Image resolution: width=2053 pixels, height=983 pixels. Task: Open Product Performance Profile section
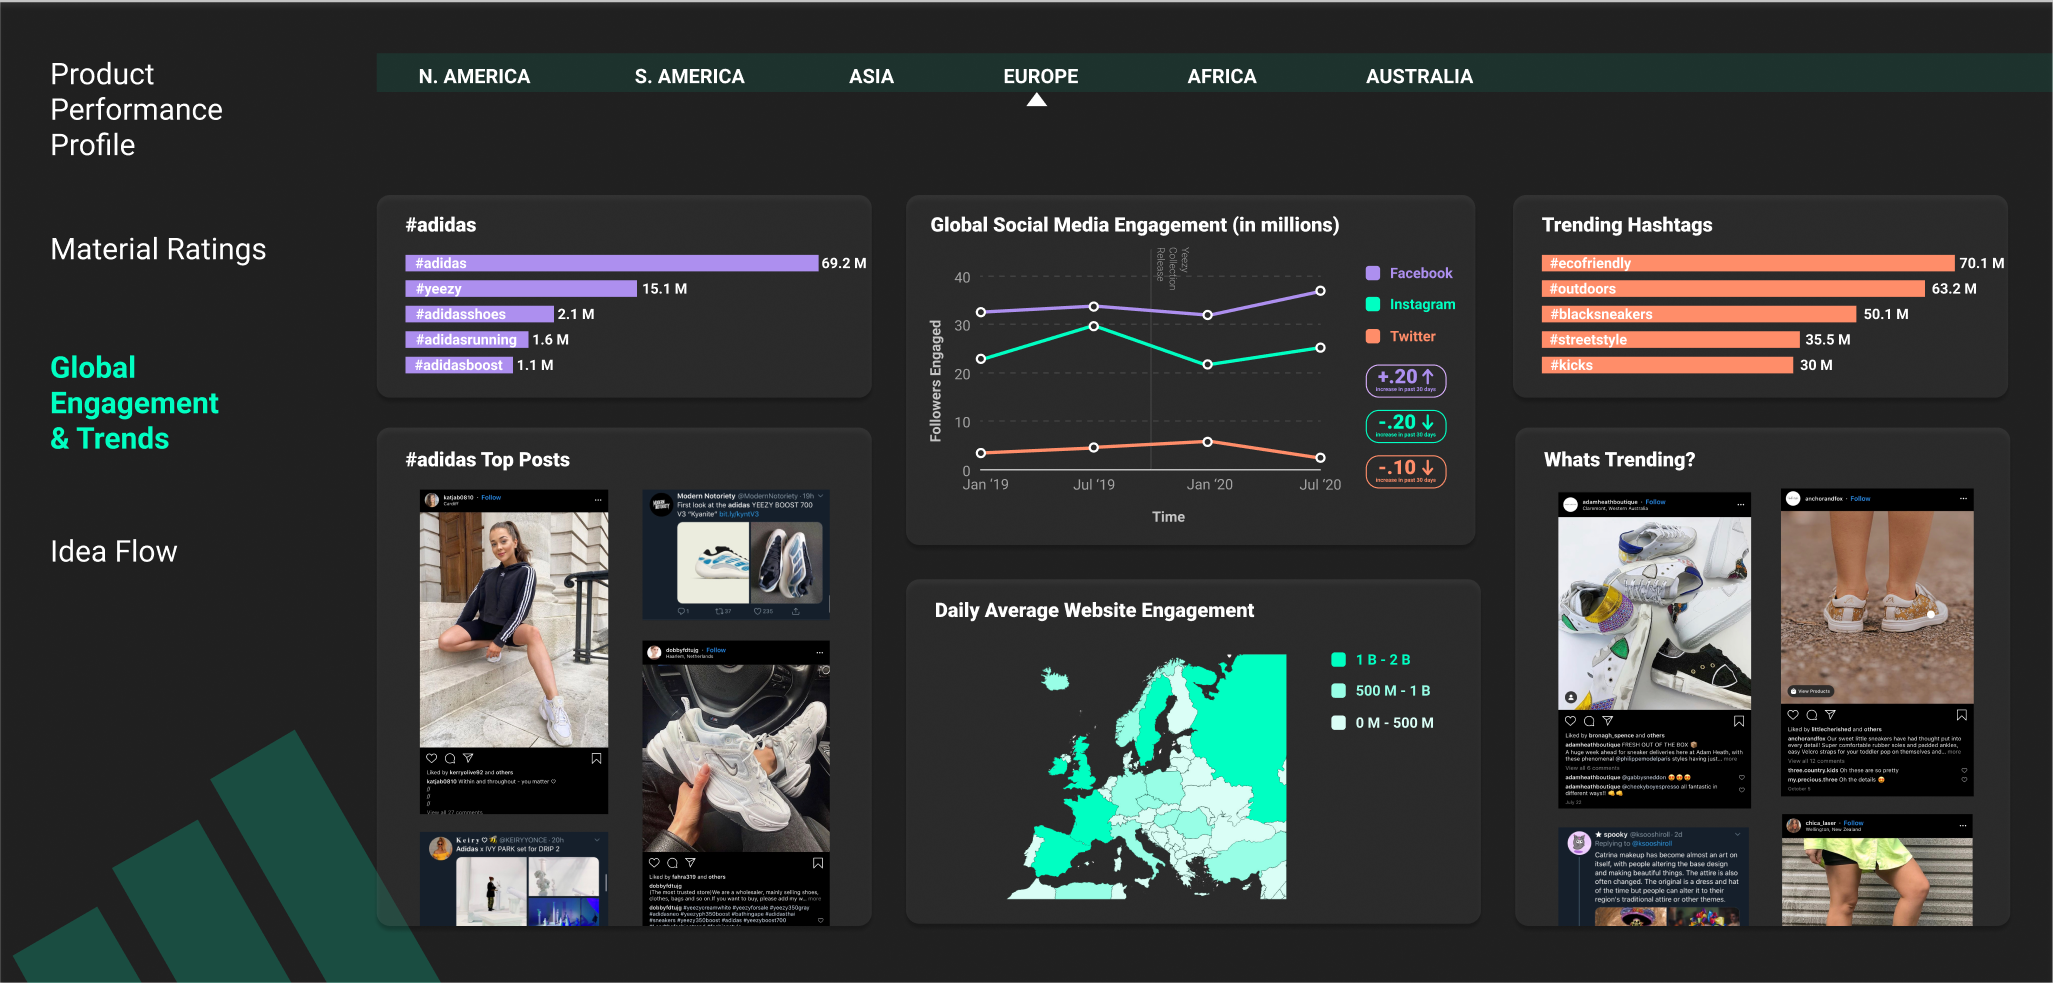(136, 109)
